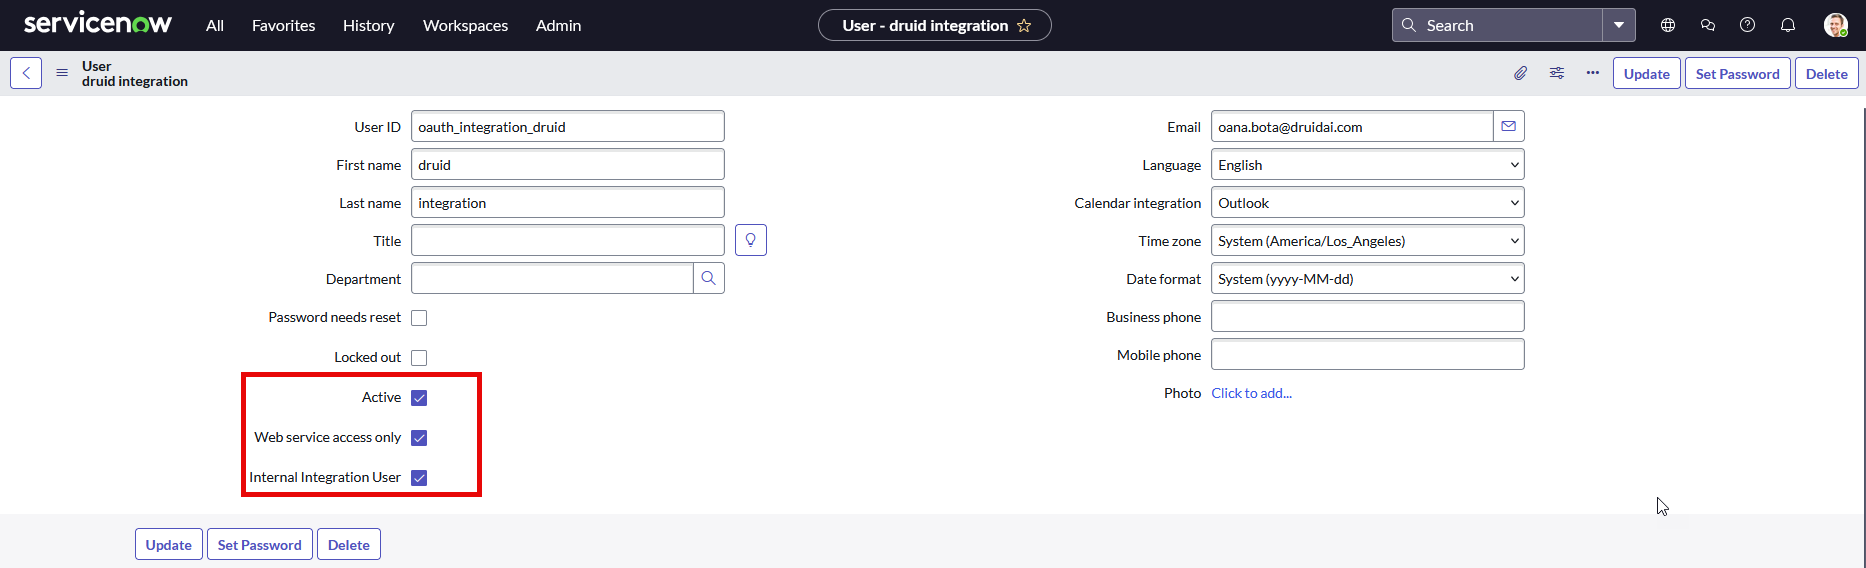The image size is (1866, 568).
Task: Open the Language dropdown
Action: [x=1367, y=165]
